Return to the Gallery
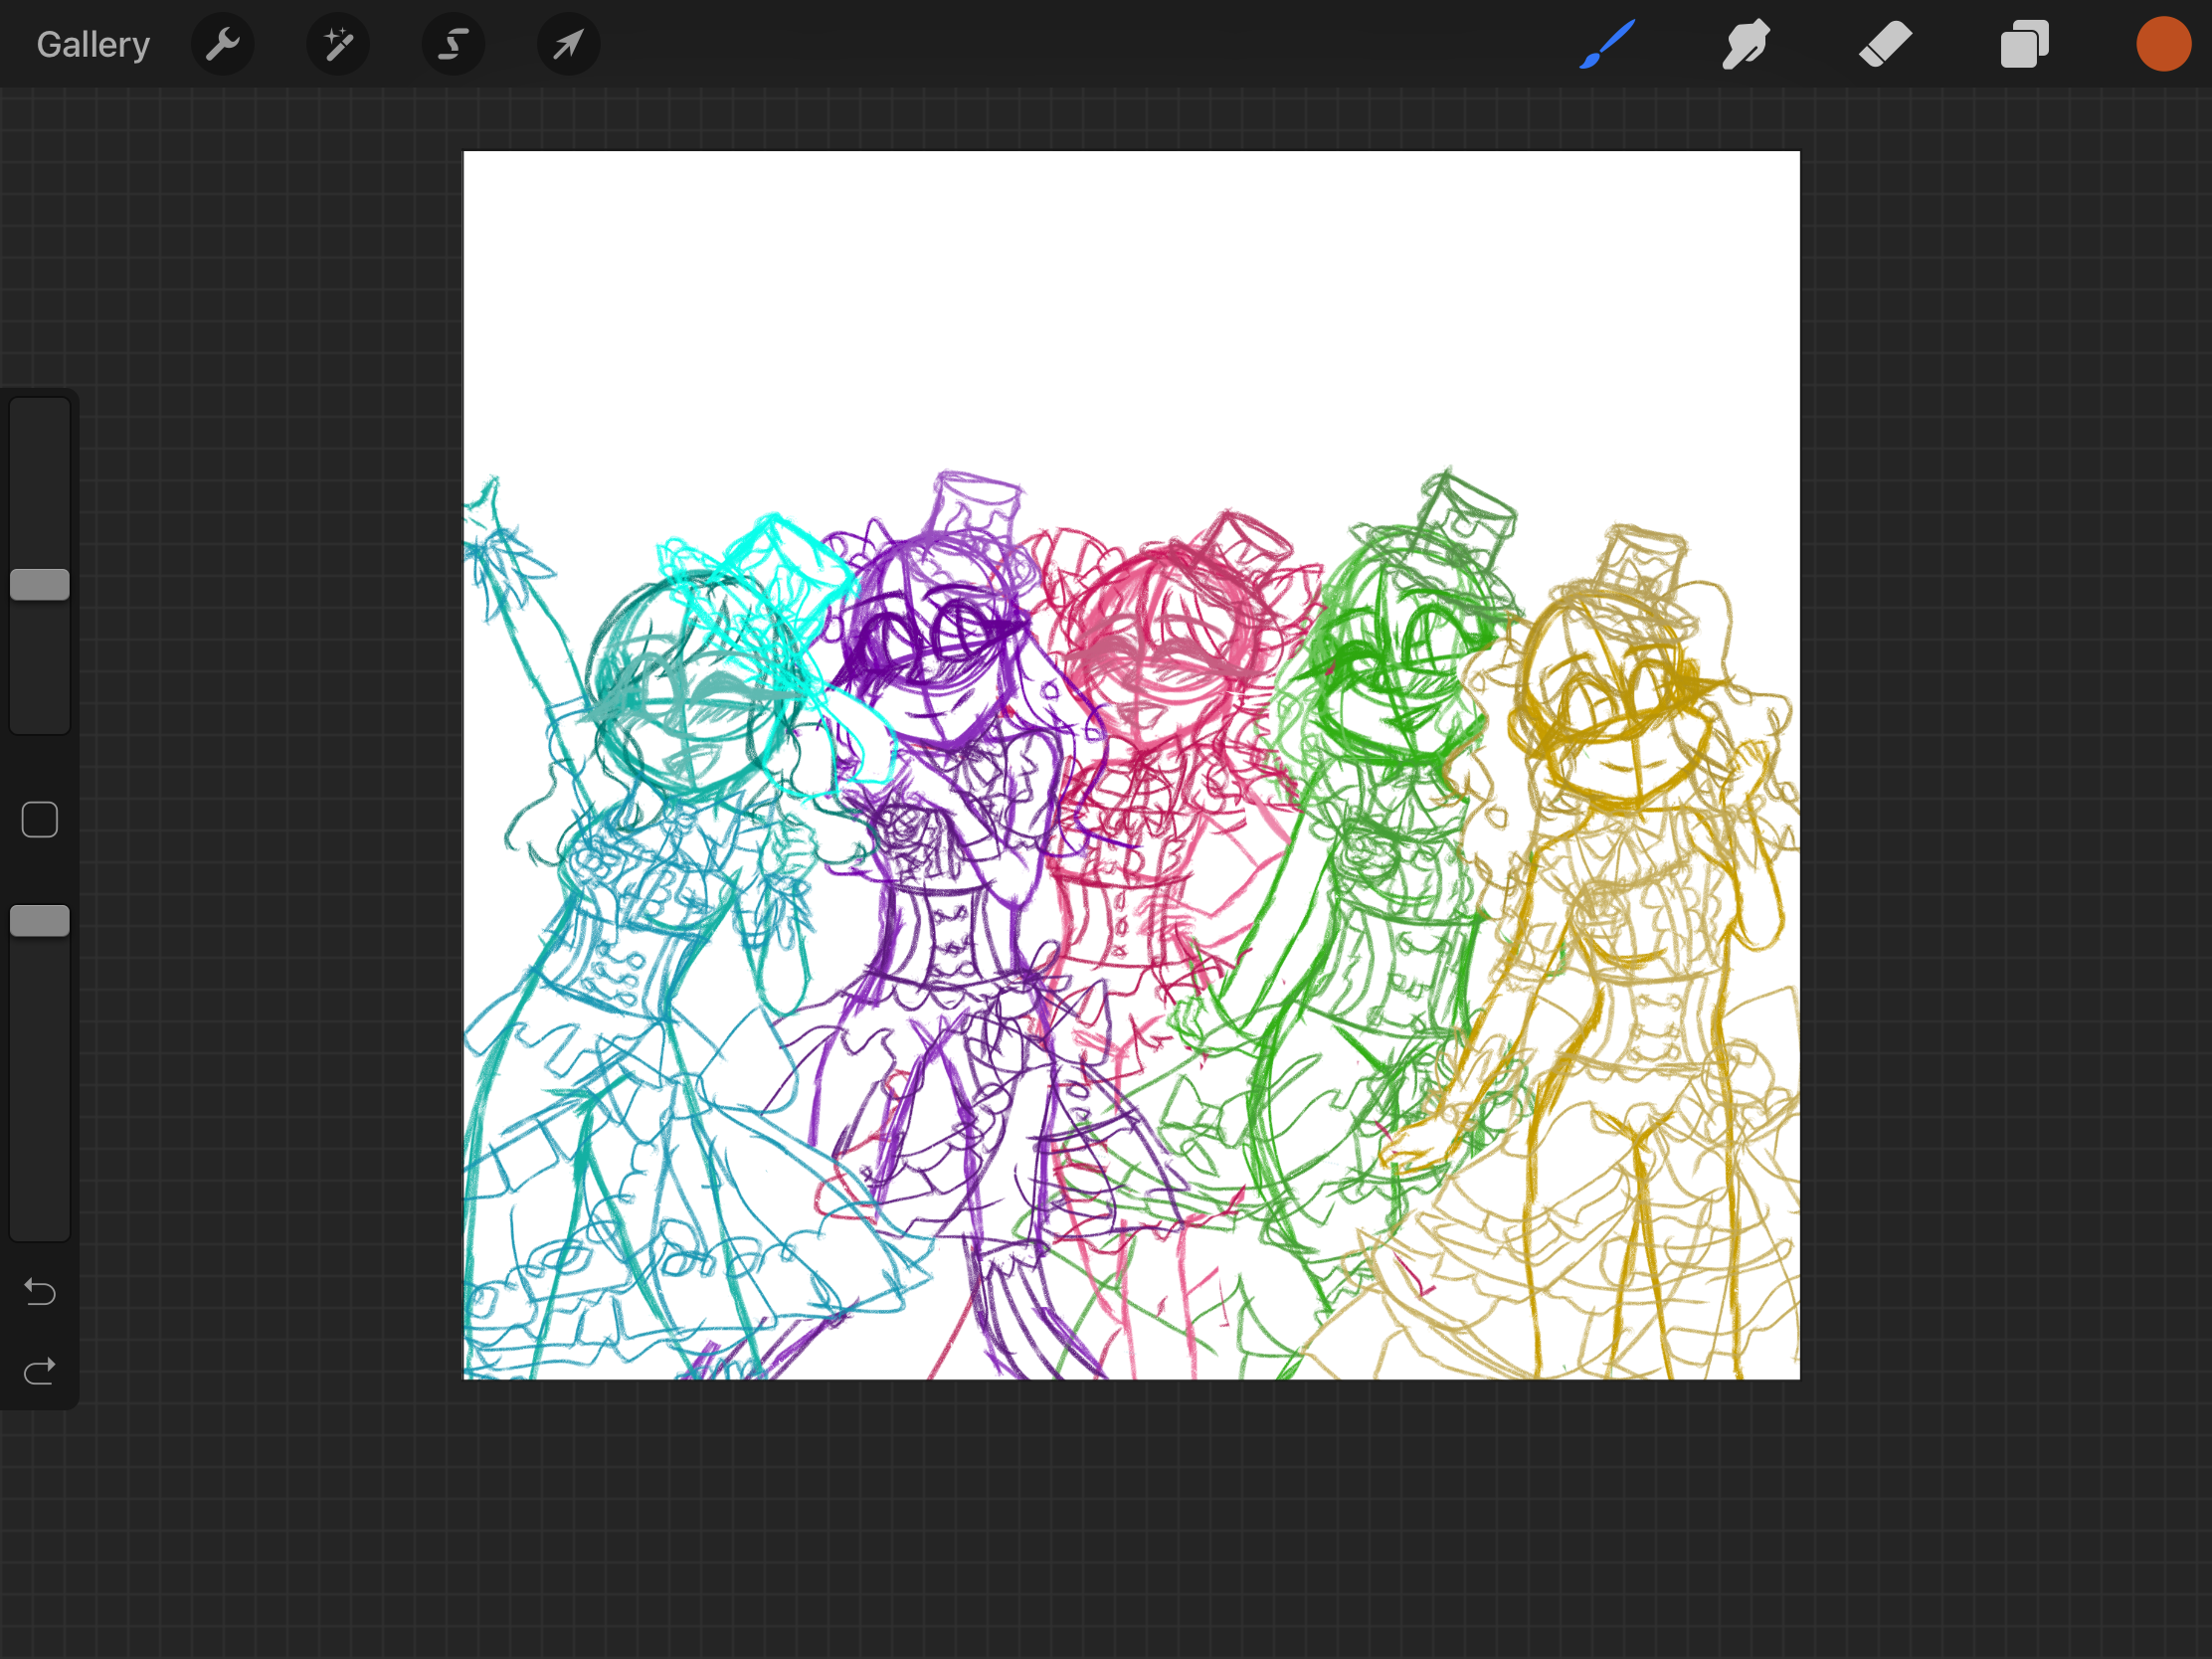This screenshot has height=1659, width=2212. pyautogui.click(x=93, y=44)
